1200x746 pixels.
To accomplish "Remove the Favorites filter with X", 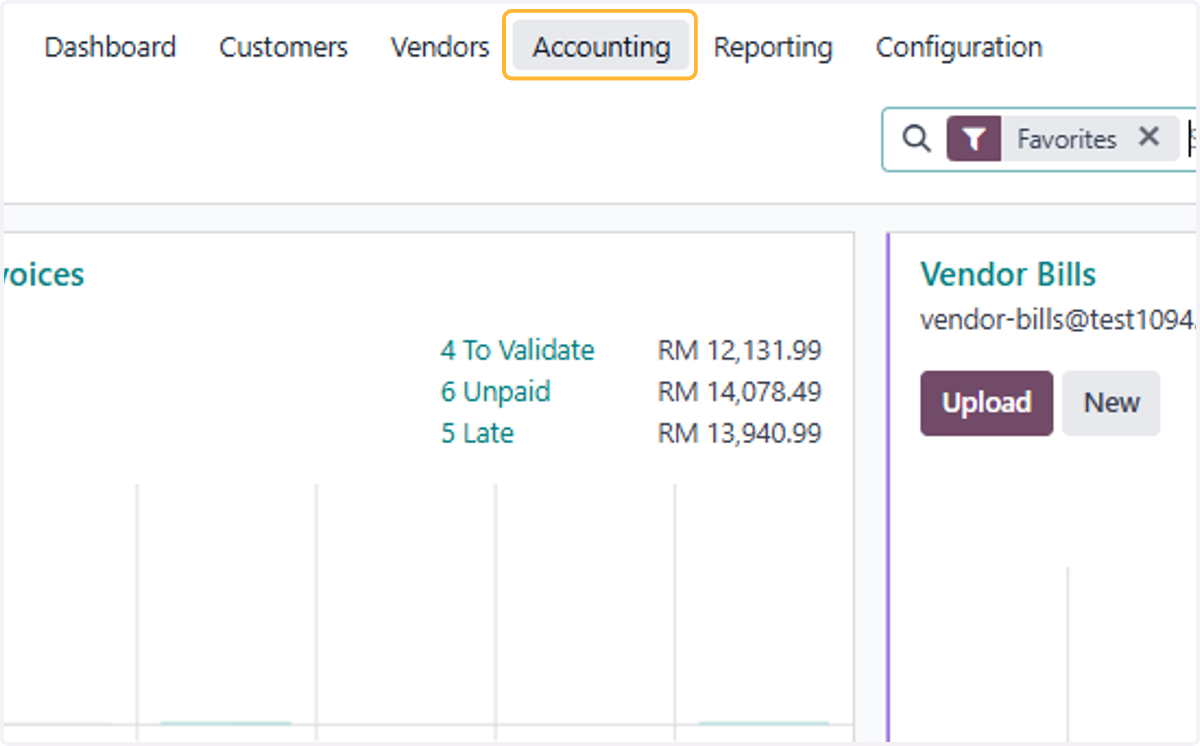I will (1149, 137).
